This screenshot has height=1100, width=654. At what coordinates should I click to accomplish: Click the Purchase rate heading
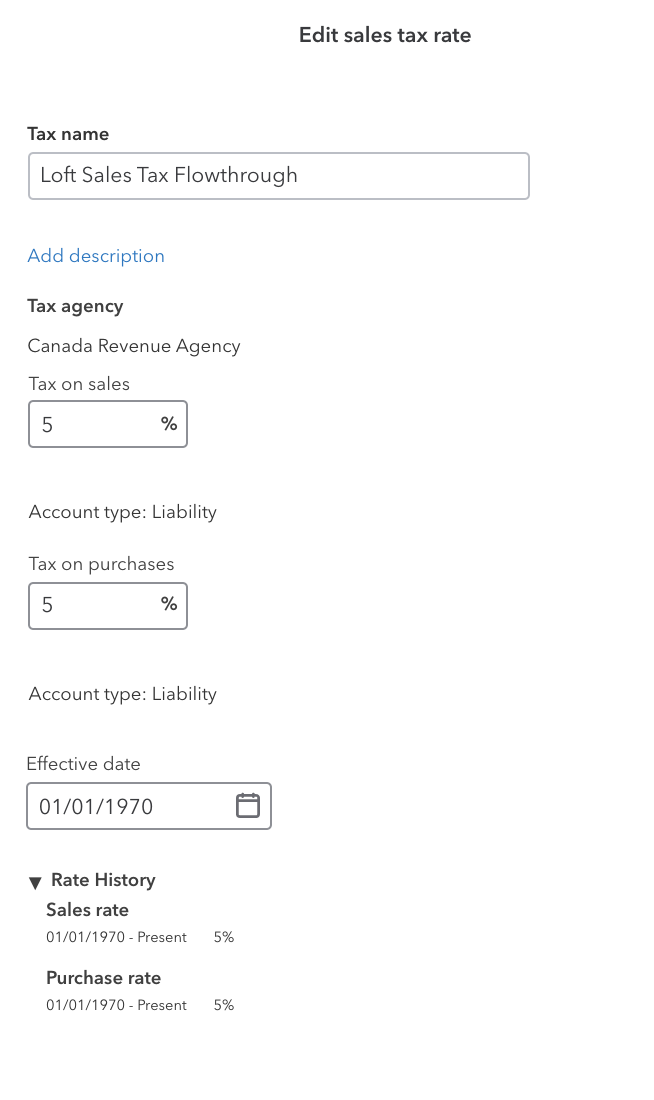coord(103,978)
